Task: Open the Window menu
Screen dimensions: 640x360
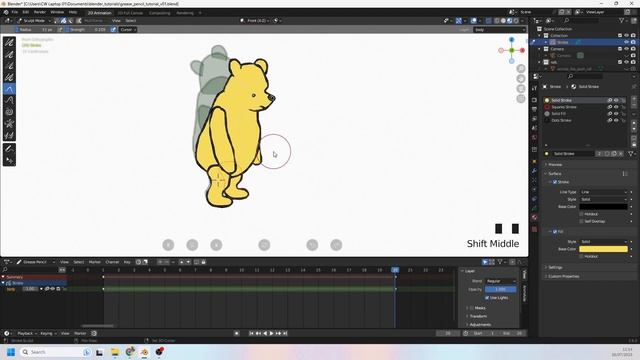Action: (x=57, y=12)
